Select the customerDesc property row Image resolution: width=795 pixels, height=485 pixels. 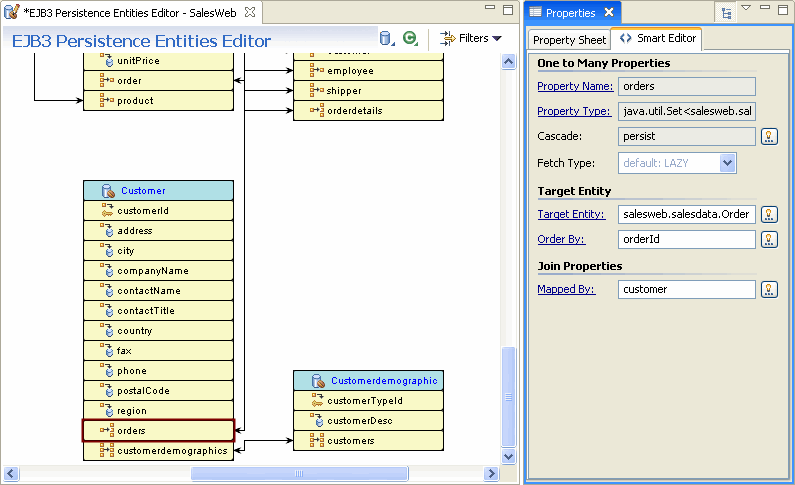[368, 421]
